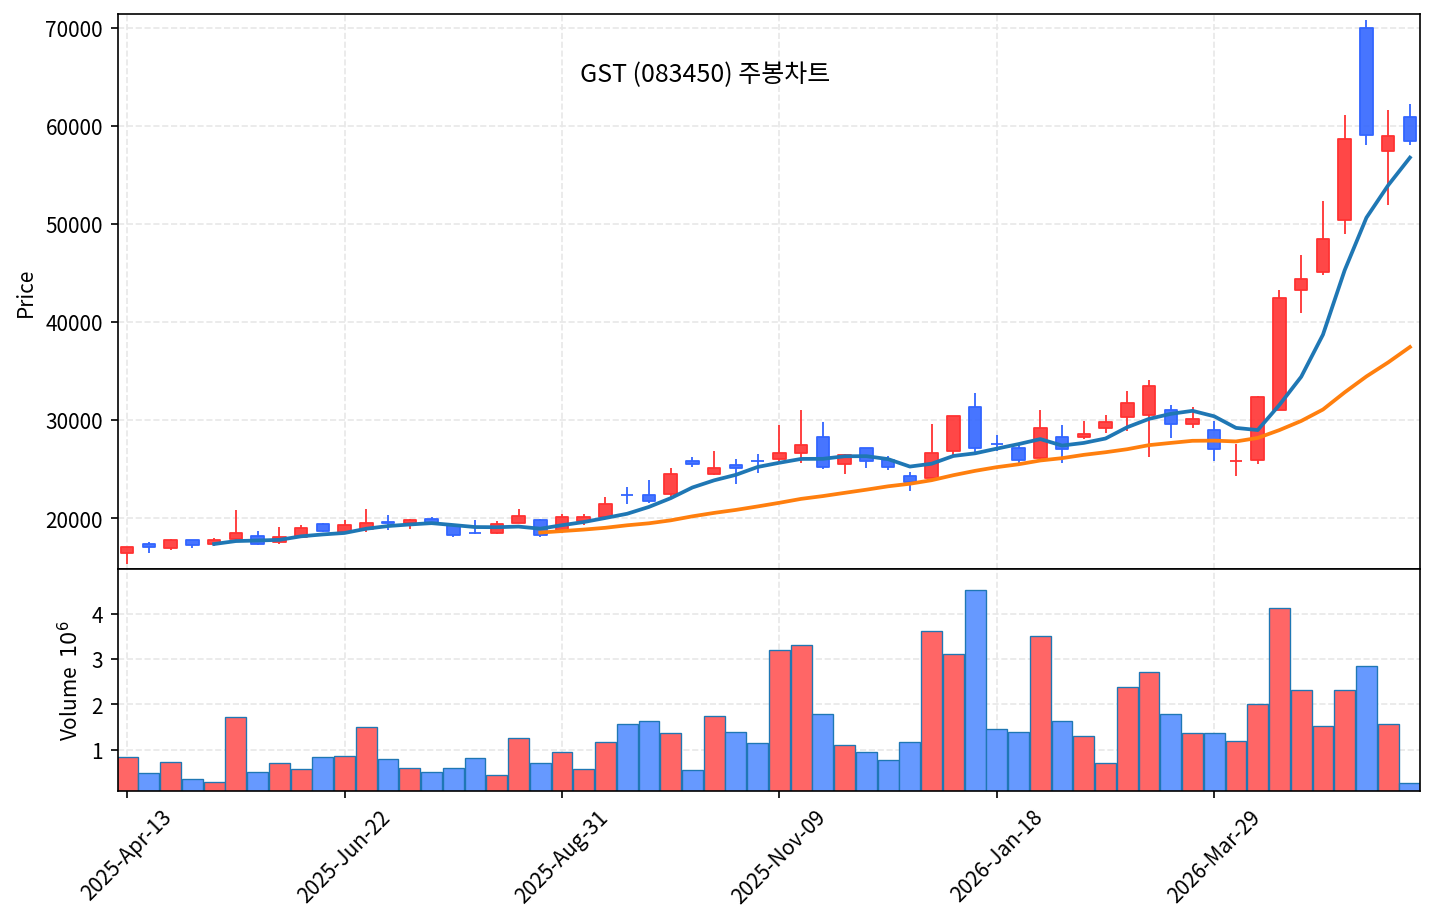Click volume tick label 4
Screen dimensions: 1434x923
(98, 614)
